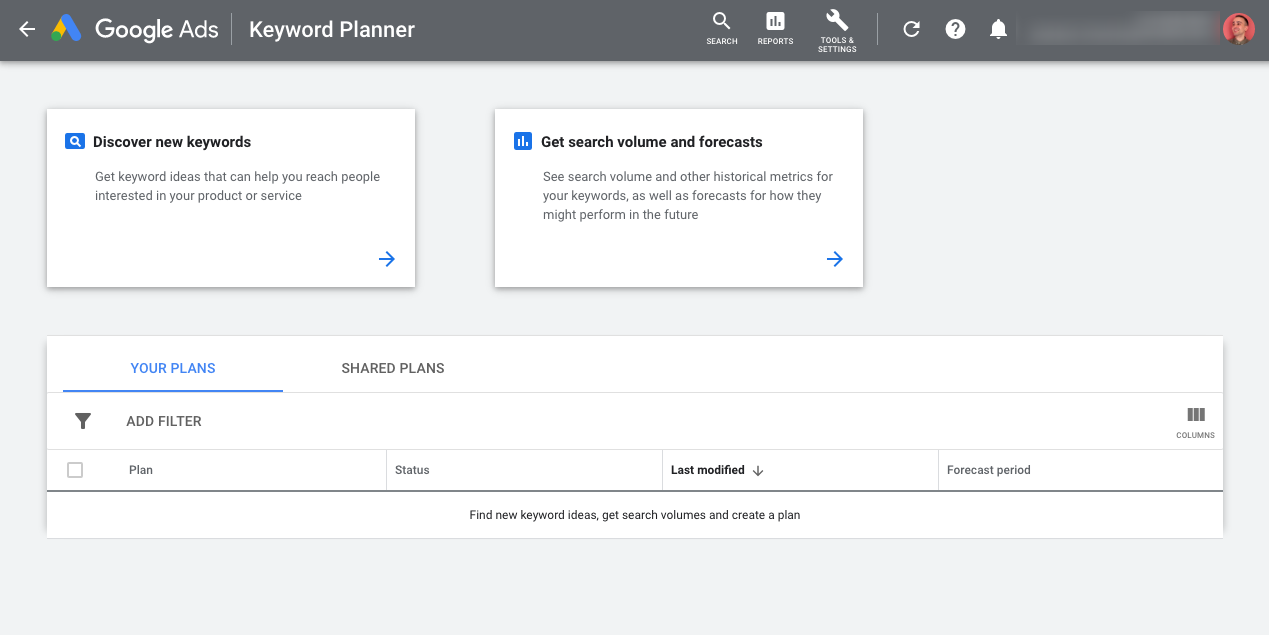Click the user profile avatar
The image size is (1269, 635).
tap(1238, 29)
